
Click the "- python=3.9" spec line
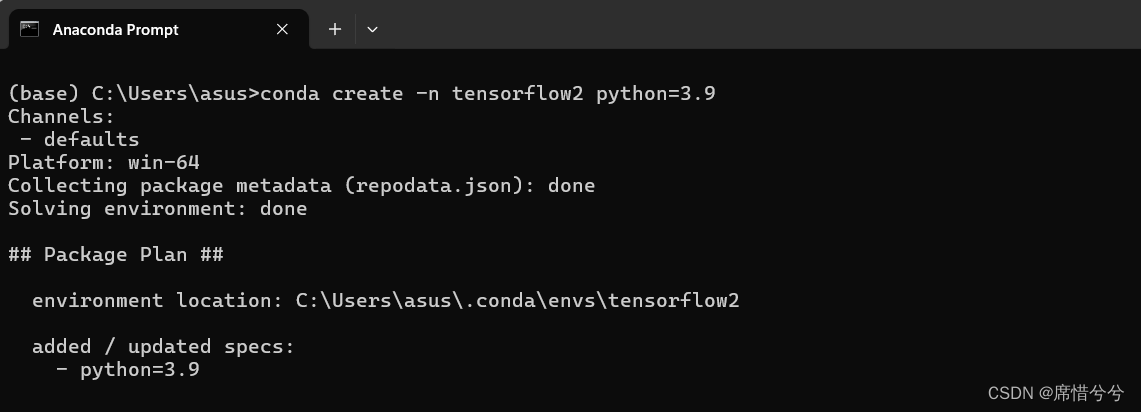point(128,370)
